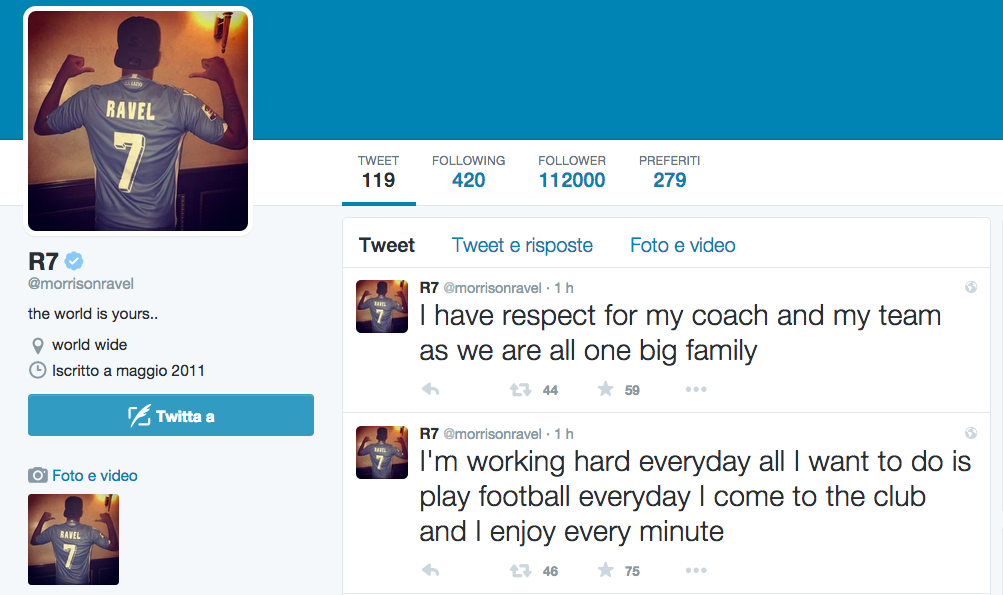Open photo thumbnail under sidebar 'Foto e video'

click(73, 539)
